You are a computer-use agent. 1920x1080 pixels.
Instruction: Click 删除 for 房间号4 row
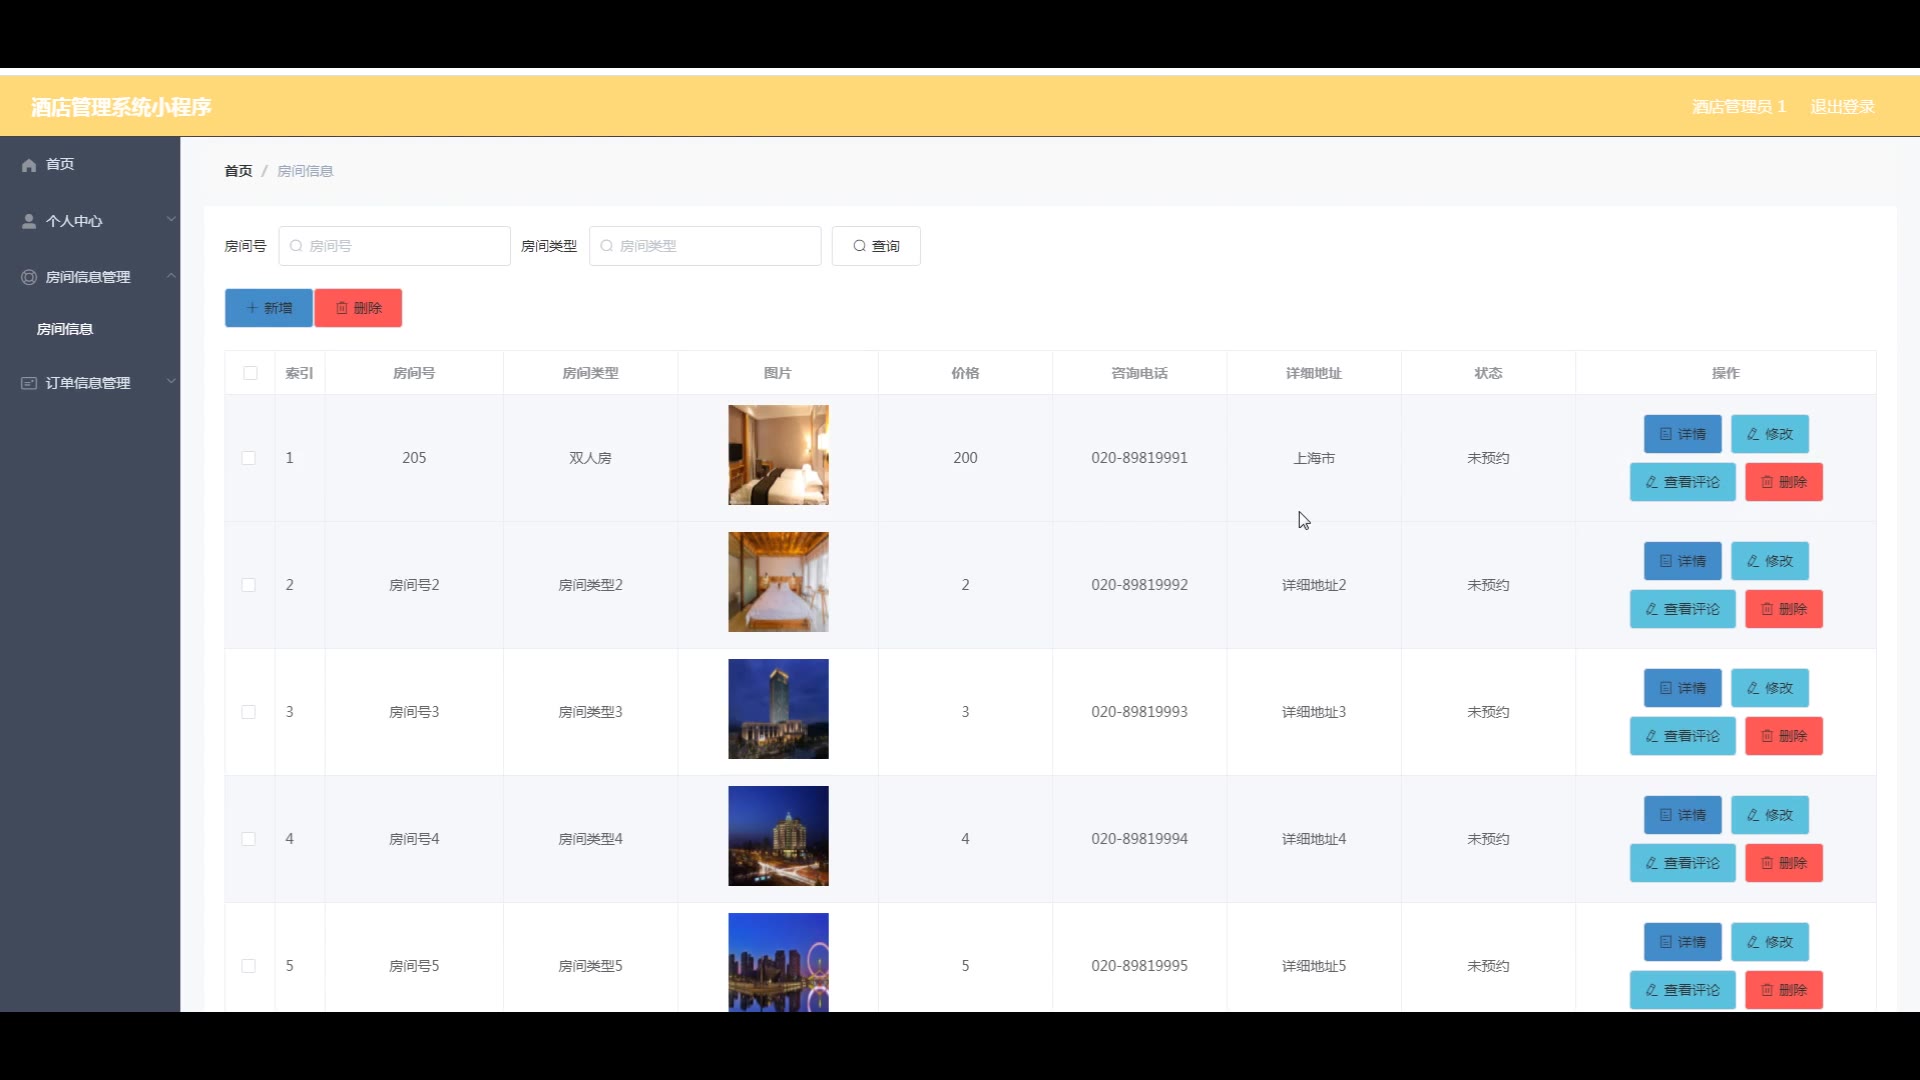point(1784,863)
